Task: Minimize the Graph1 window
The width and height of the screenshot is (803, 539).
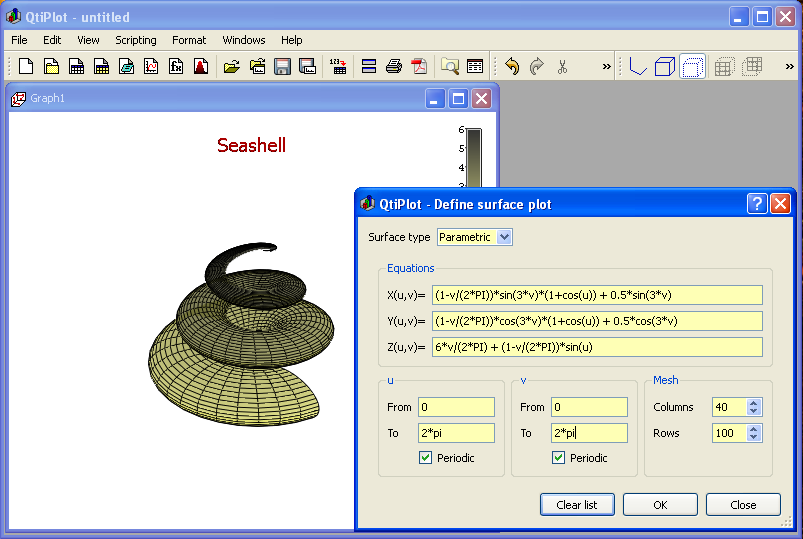Action: pyautogui.click(x=435, y=98)
